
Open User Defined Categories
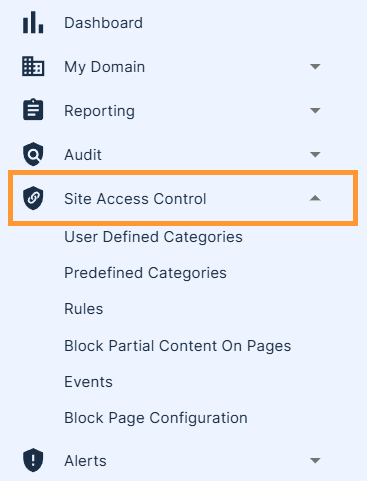153,237
